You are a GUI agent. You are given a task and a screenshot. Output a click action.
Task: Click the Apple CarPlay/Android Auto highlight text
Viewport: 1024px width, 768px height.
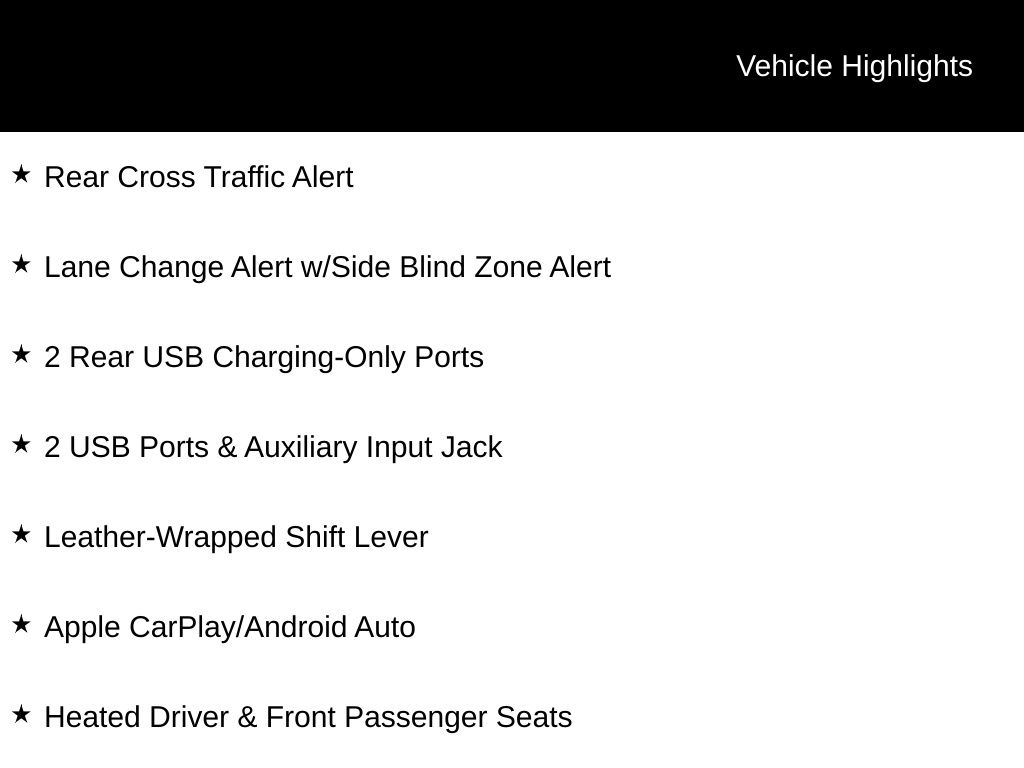pyautogui.click(x=230, y=627)
